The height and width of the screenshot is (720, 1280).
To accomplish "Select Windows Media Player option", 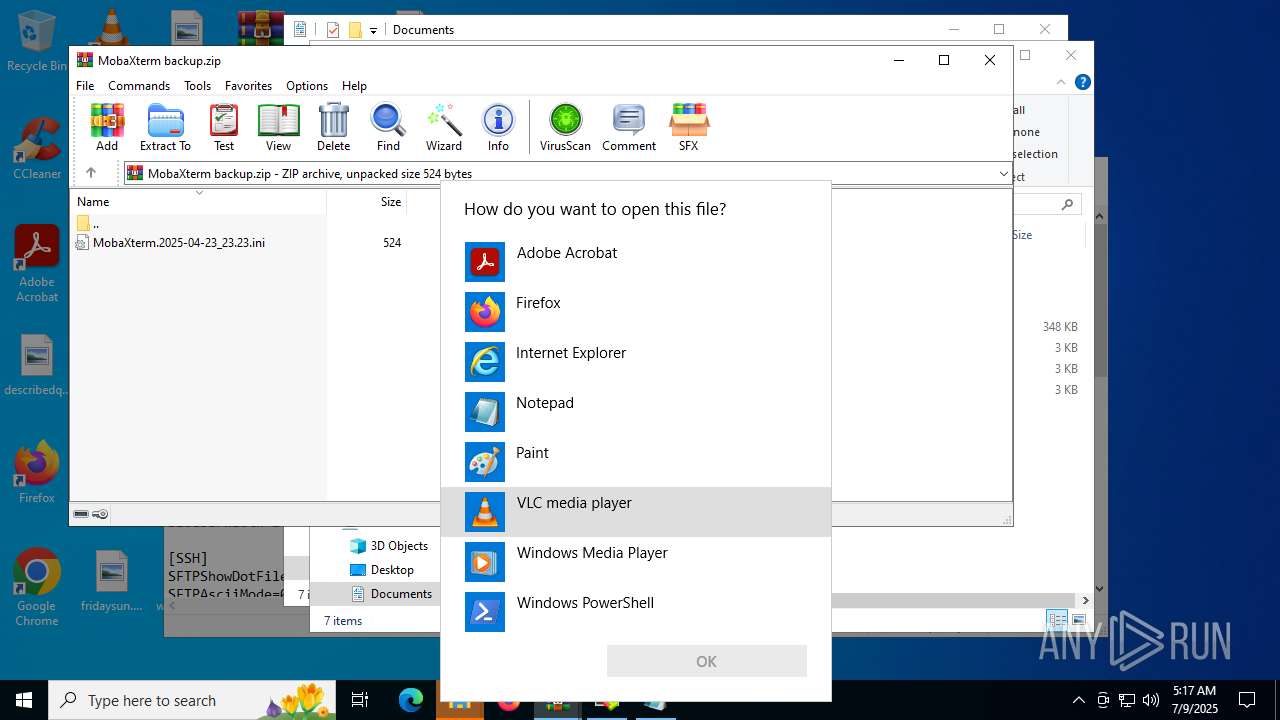I will [x=636, y=562].
